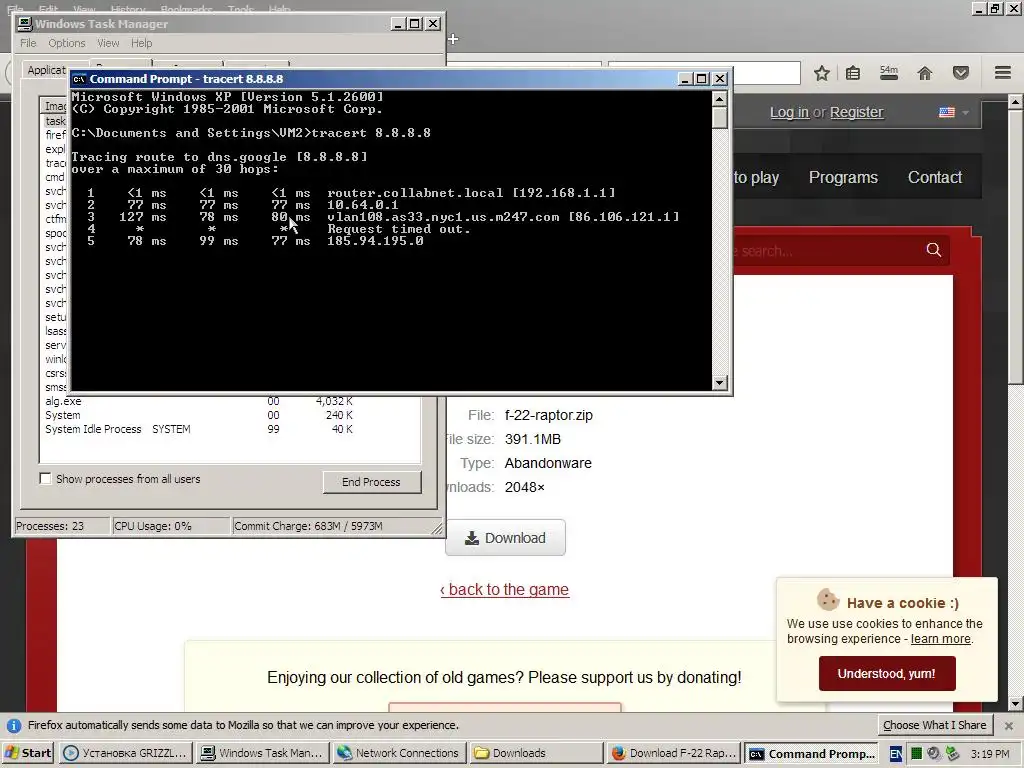The height and width of the screenshot is (768, 1024).
Task: Click the Log in link
Action: pyautogui.click(x=789, y=112)
